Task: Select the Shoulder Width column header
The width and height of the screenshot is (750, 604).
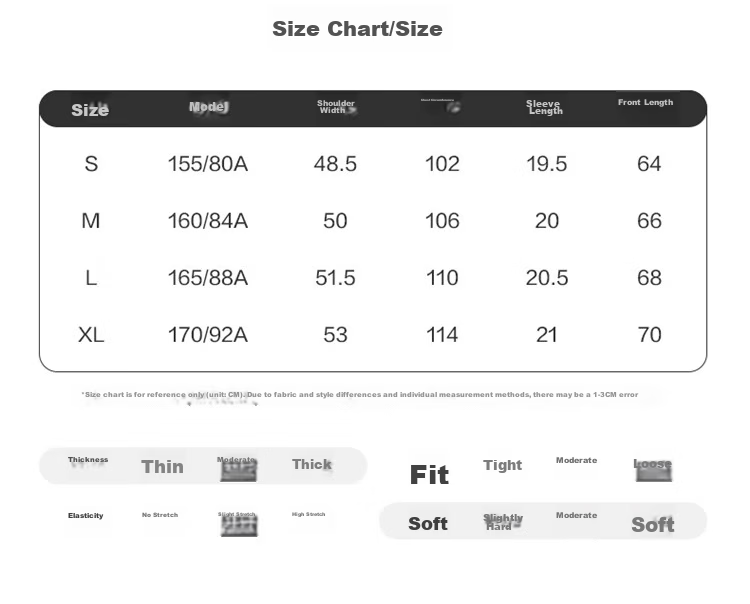Action: [336, 107]
